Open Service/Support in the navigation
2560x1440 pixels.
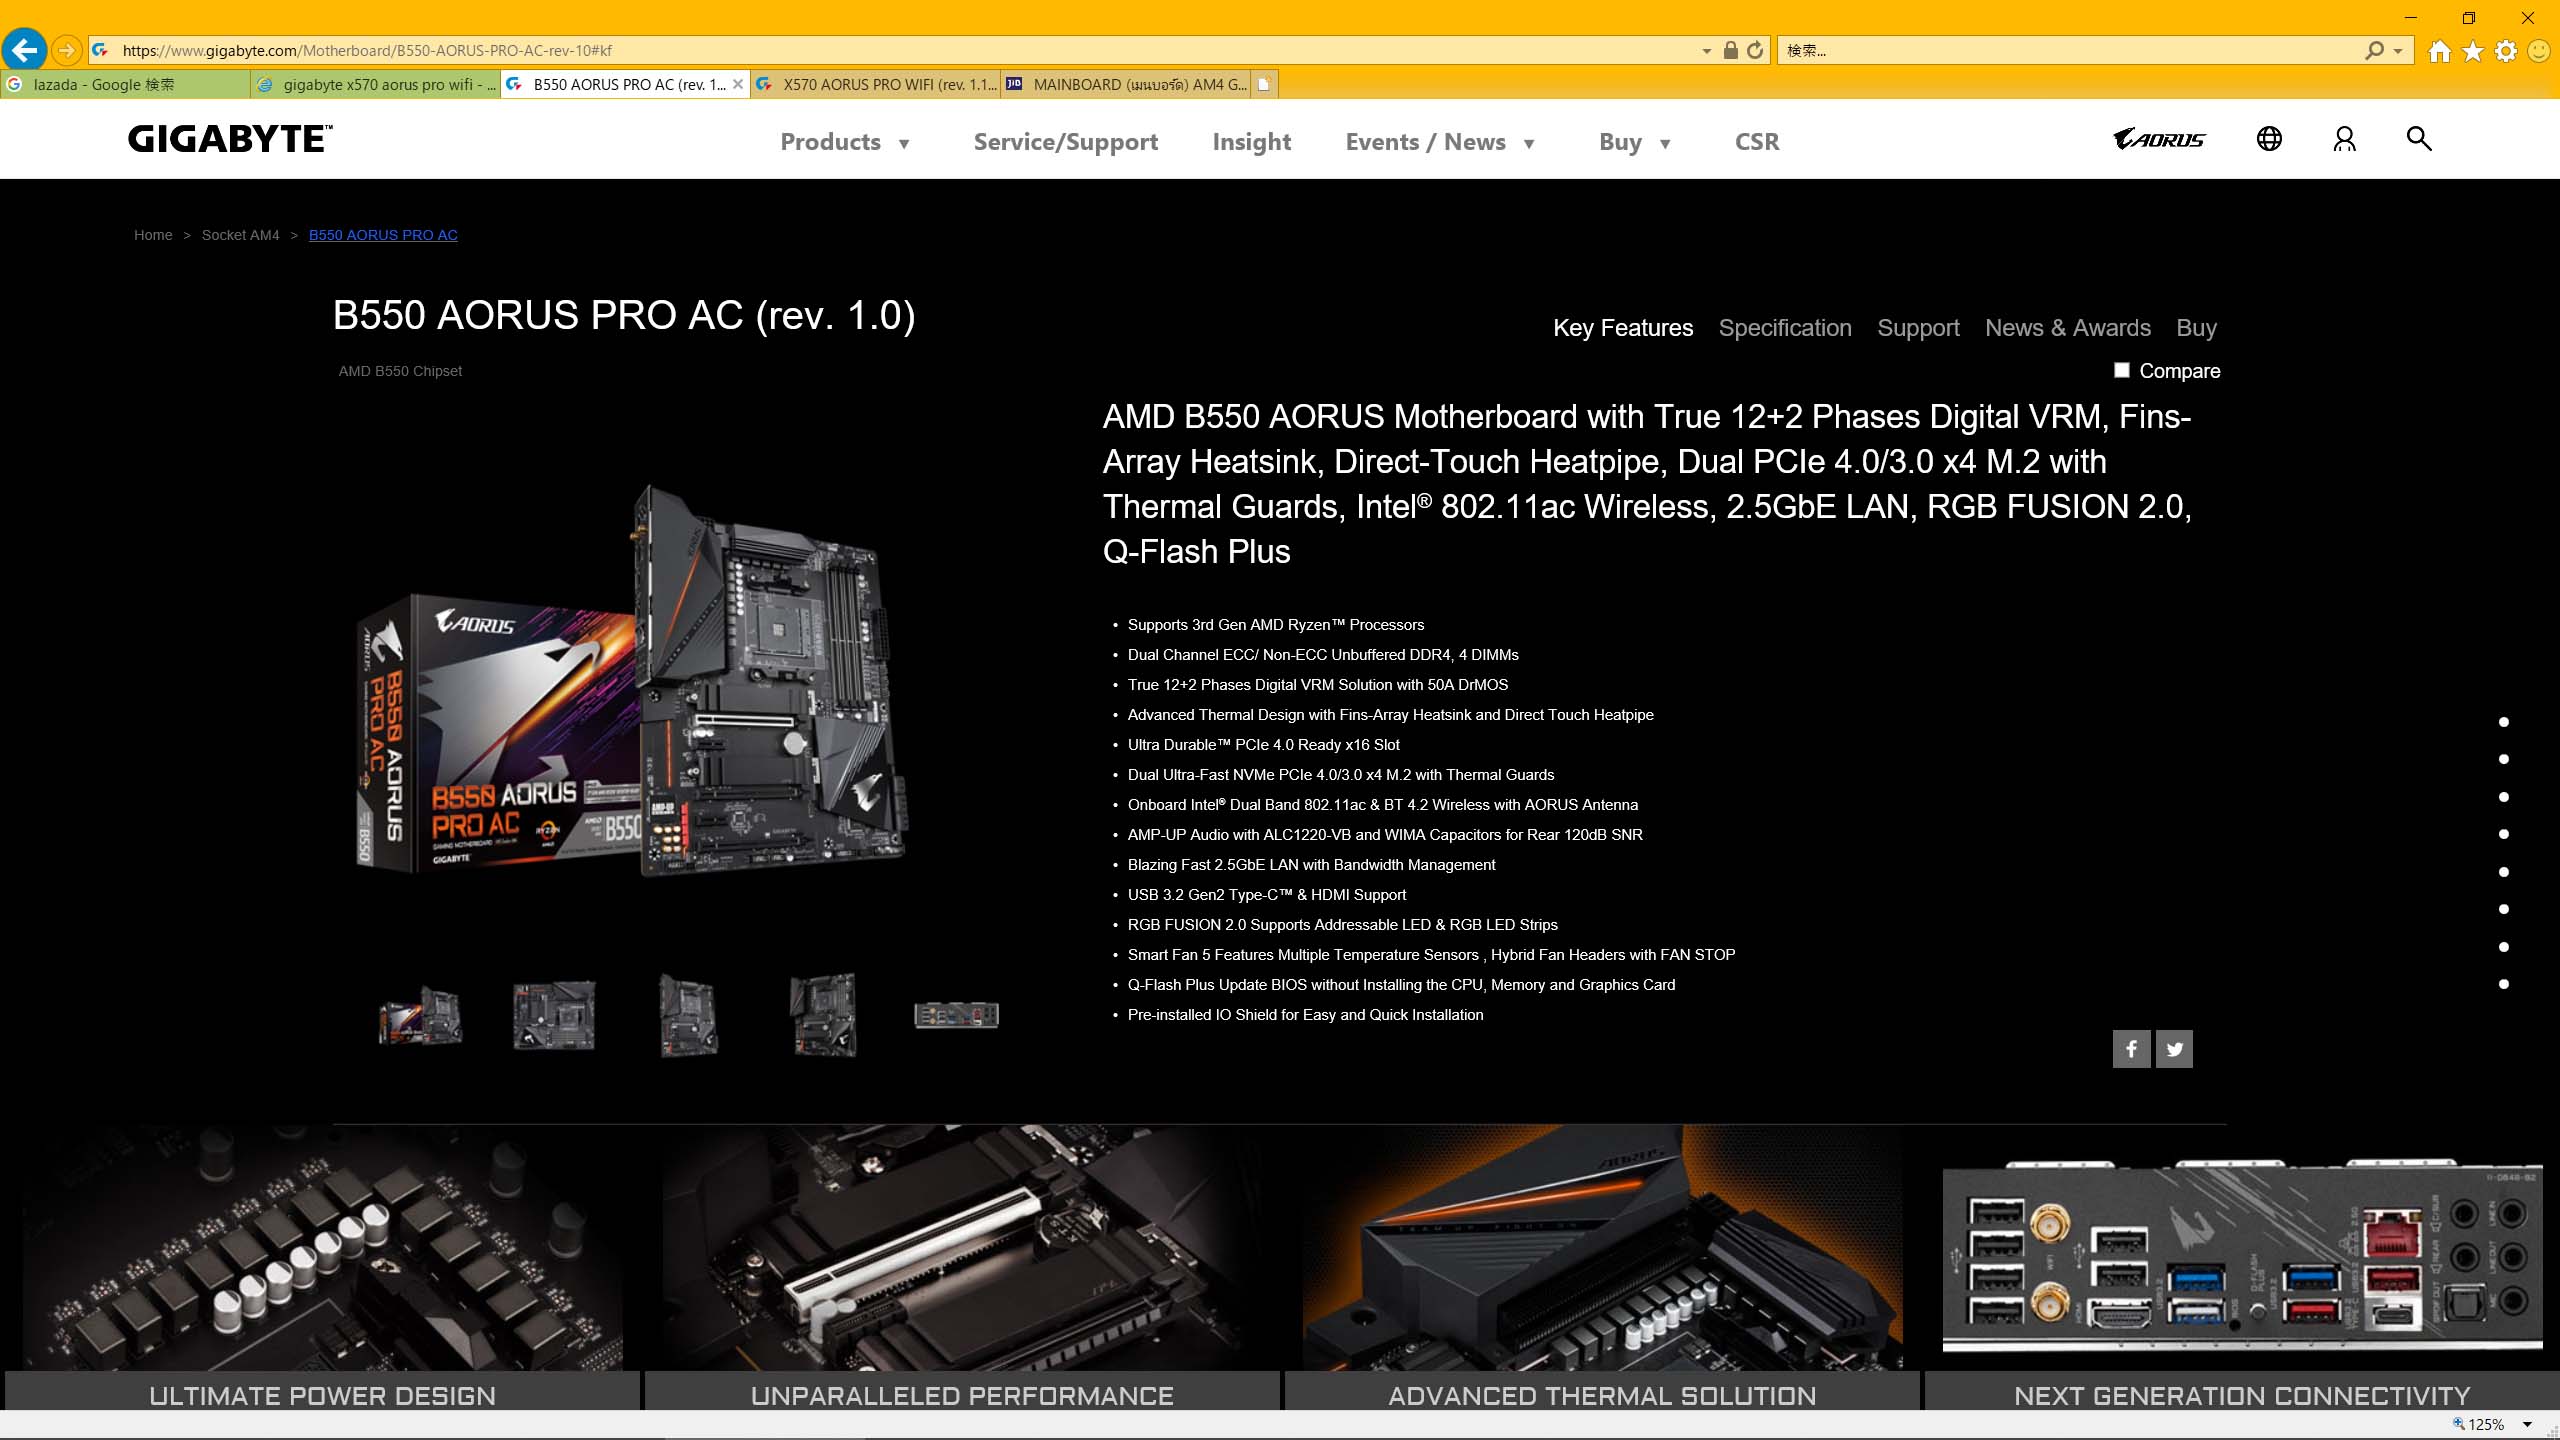pyautogui.click(x=1066, y=142)
